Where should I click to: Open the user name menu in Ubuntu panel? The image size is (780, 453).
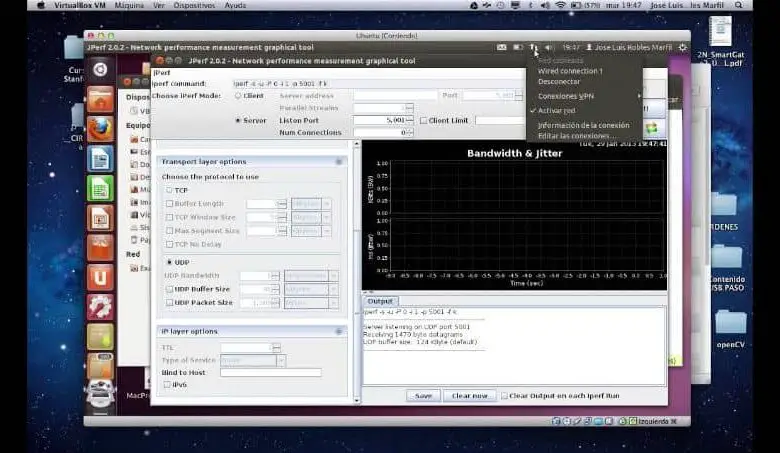(629, 47)
